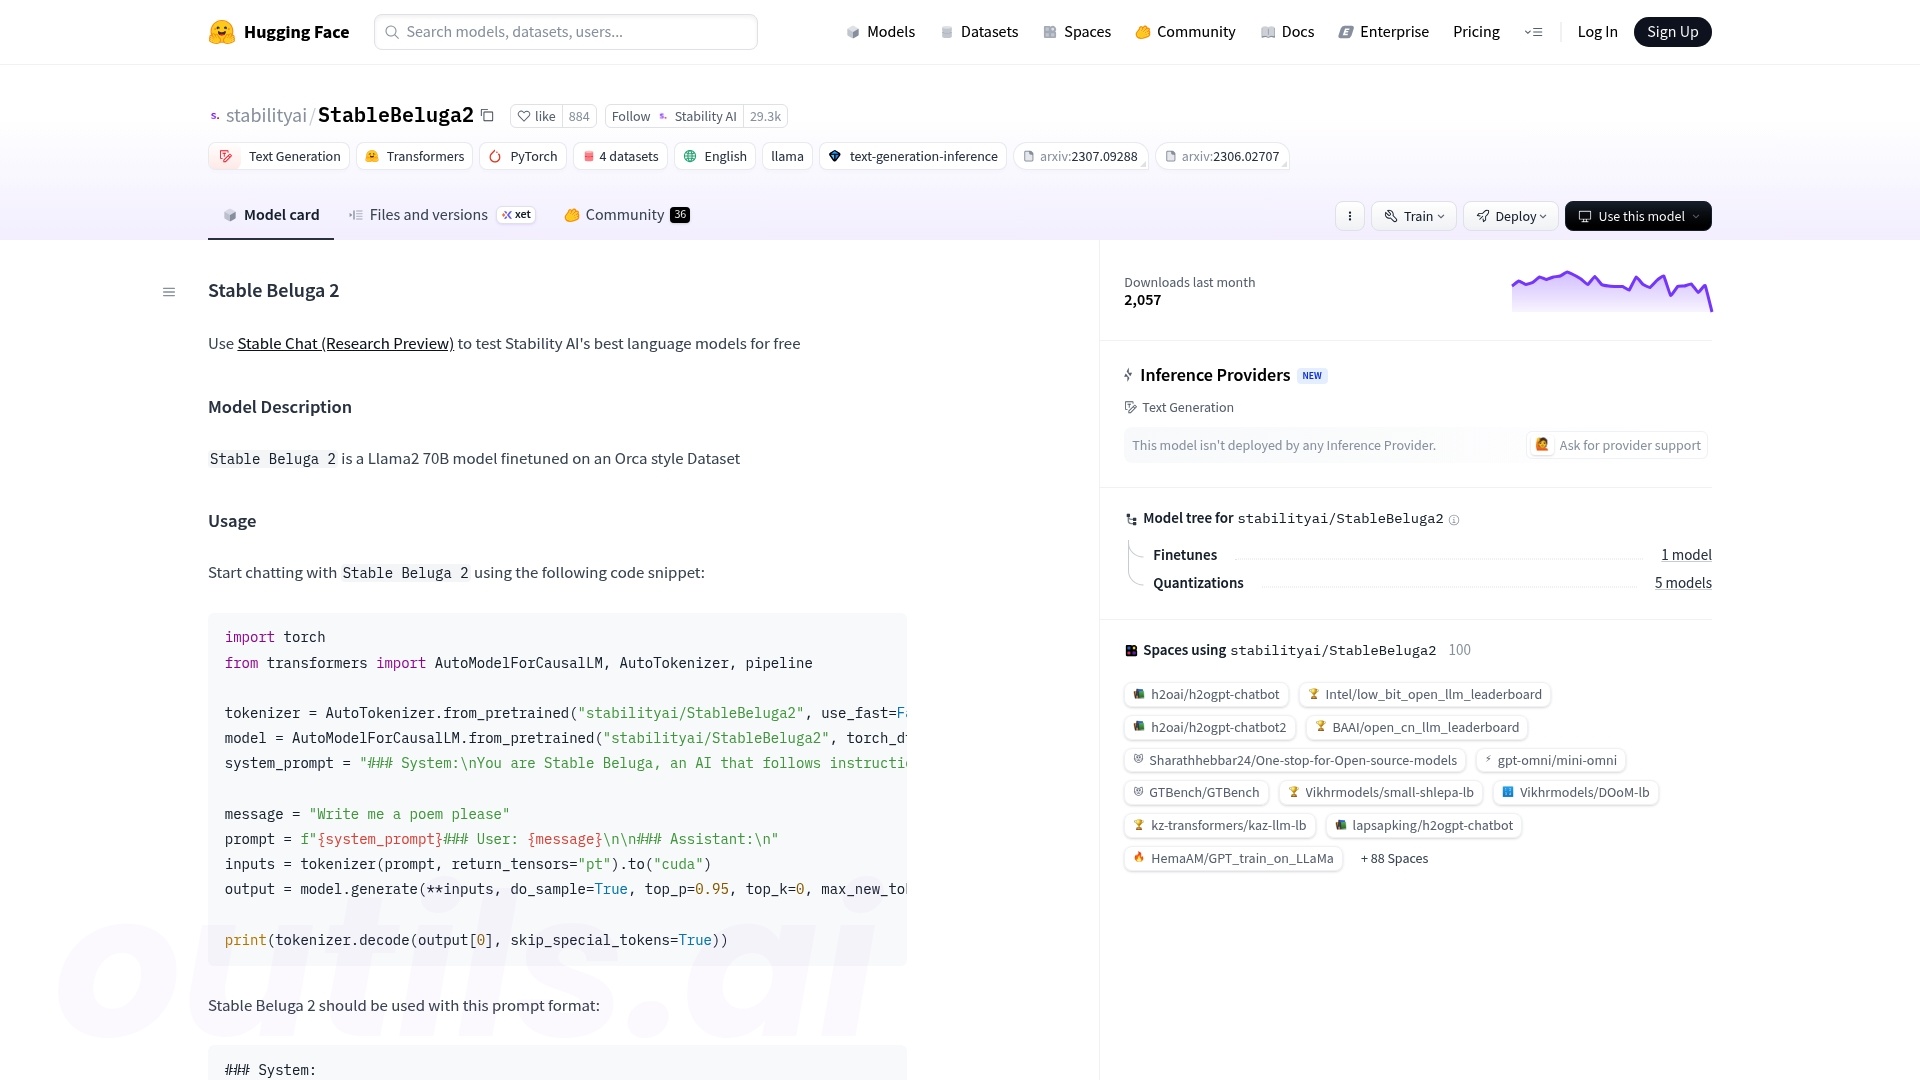The height and width of the screenshot is (1080, 1920).
Task: Open the Community tab with 36 discussions
Action: pyautogui.click(x=627, y=215)
